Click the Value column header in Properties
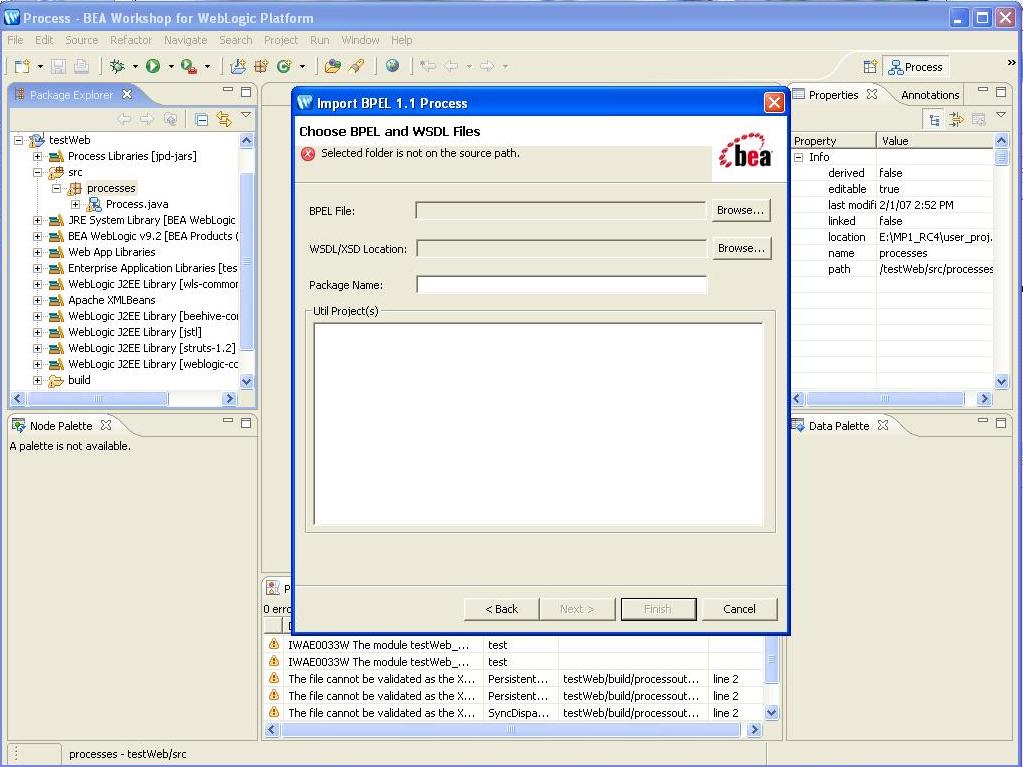This screenshot has height=767, width=1023. [934, 141]
